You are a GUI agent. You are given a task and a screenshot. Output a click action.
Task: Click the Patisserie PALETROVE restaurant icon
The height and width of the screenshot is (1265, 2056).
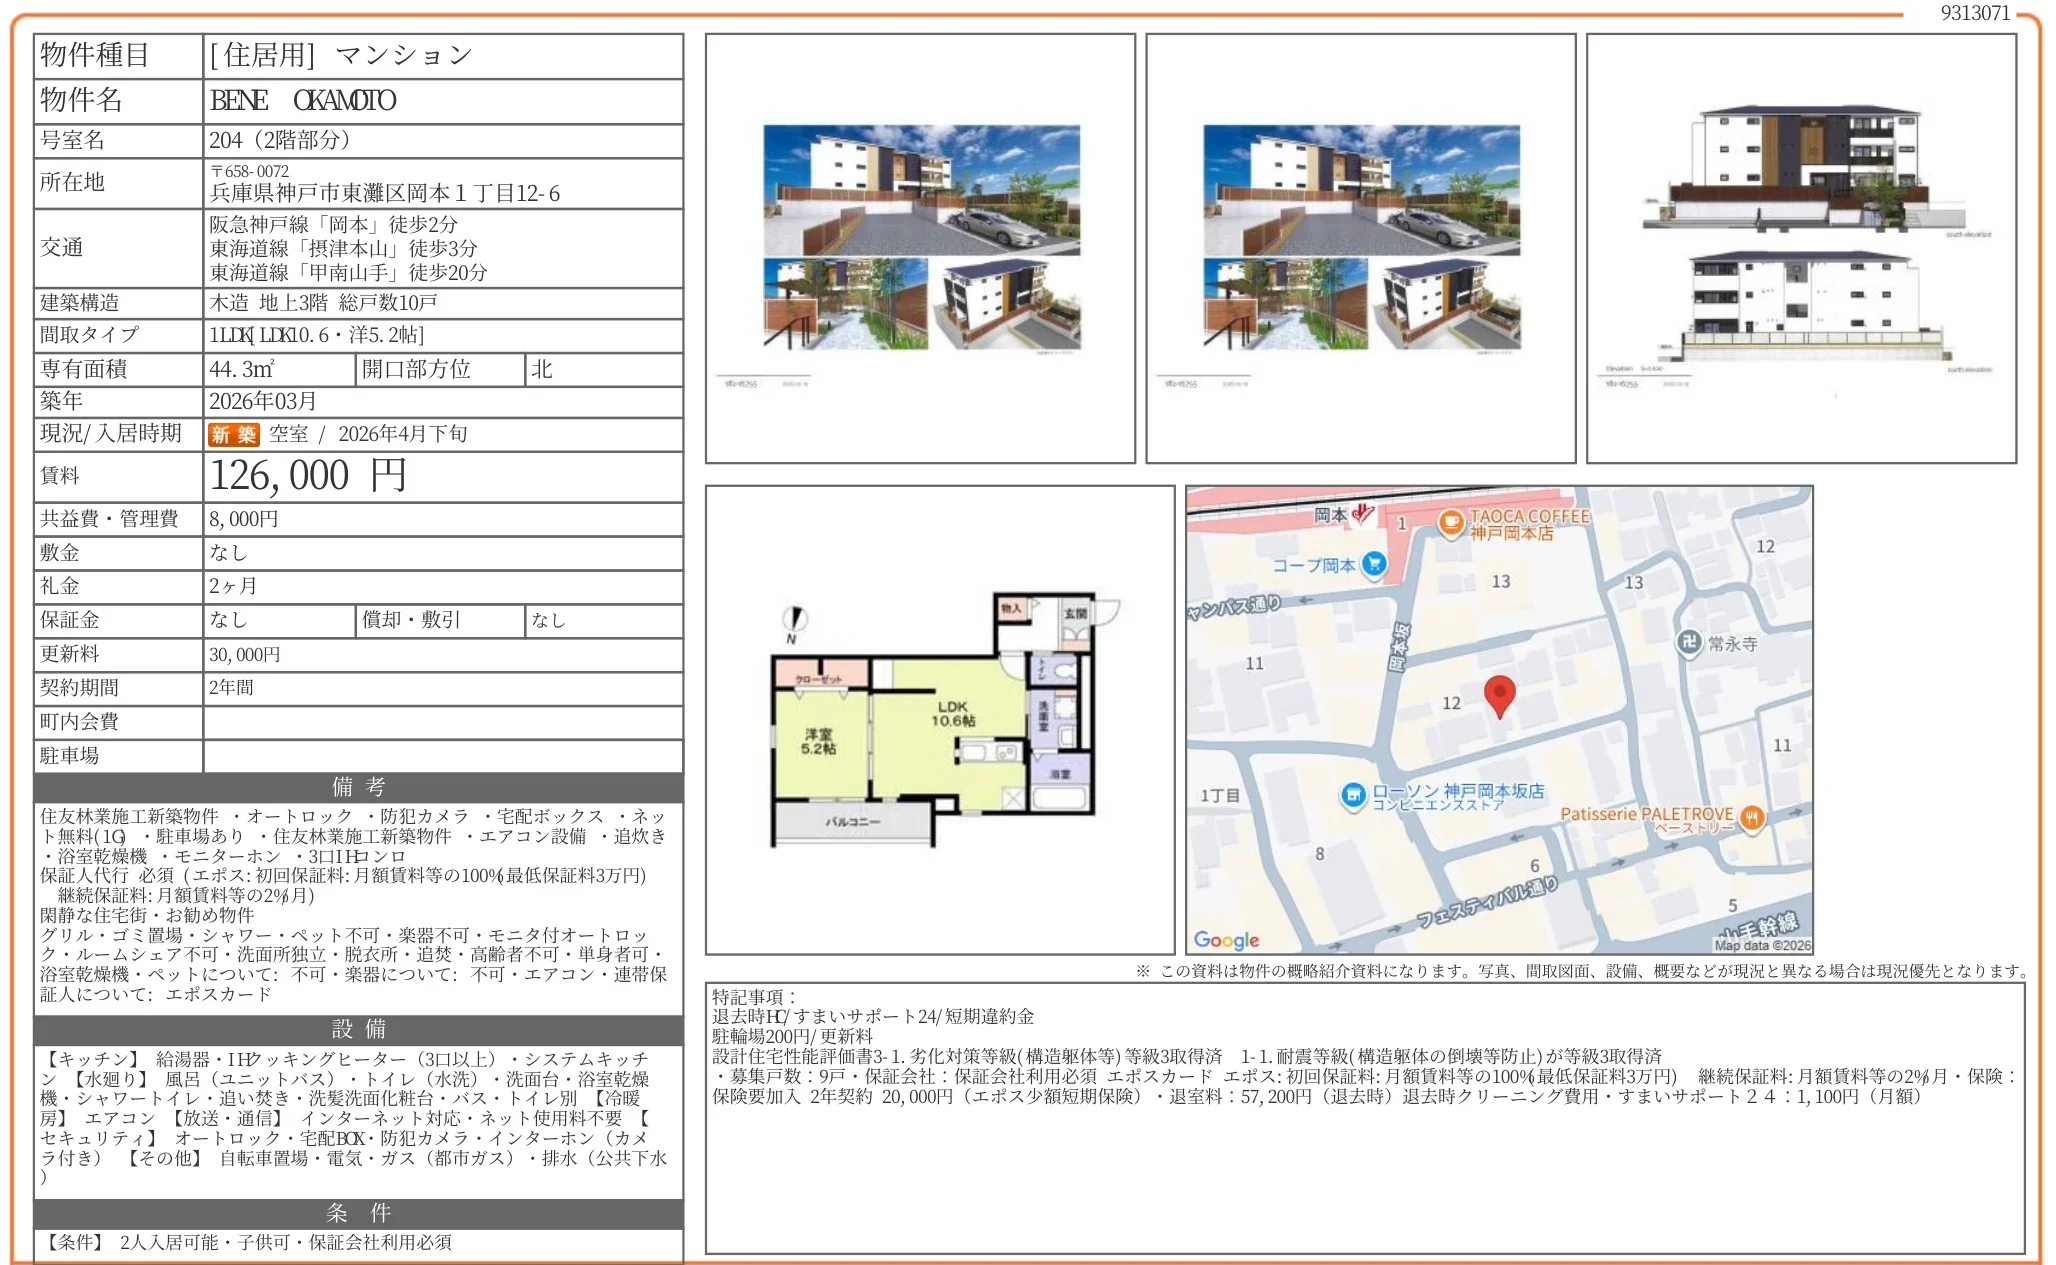tap(1751, 818)
